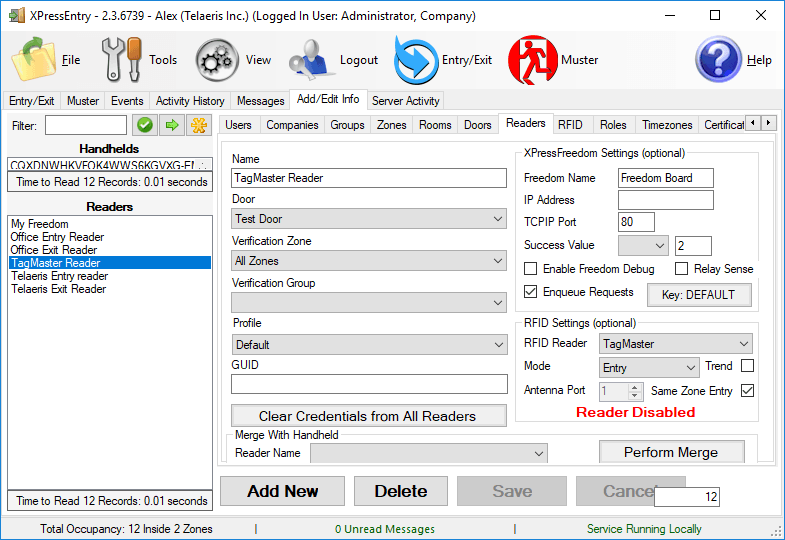Switch to the Entry/Exit main tab
This screenshot has width=785, height=540.
click(32, 101)
